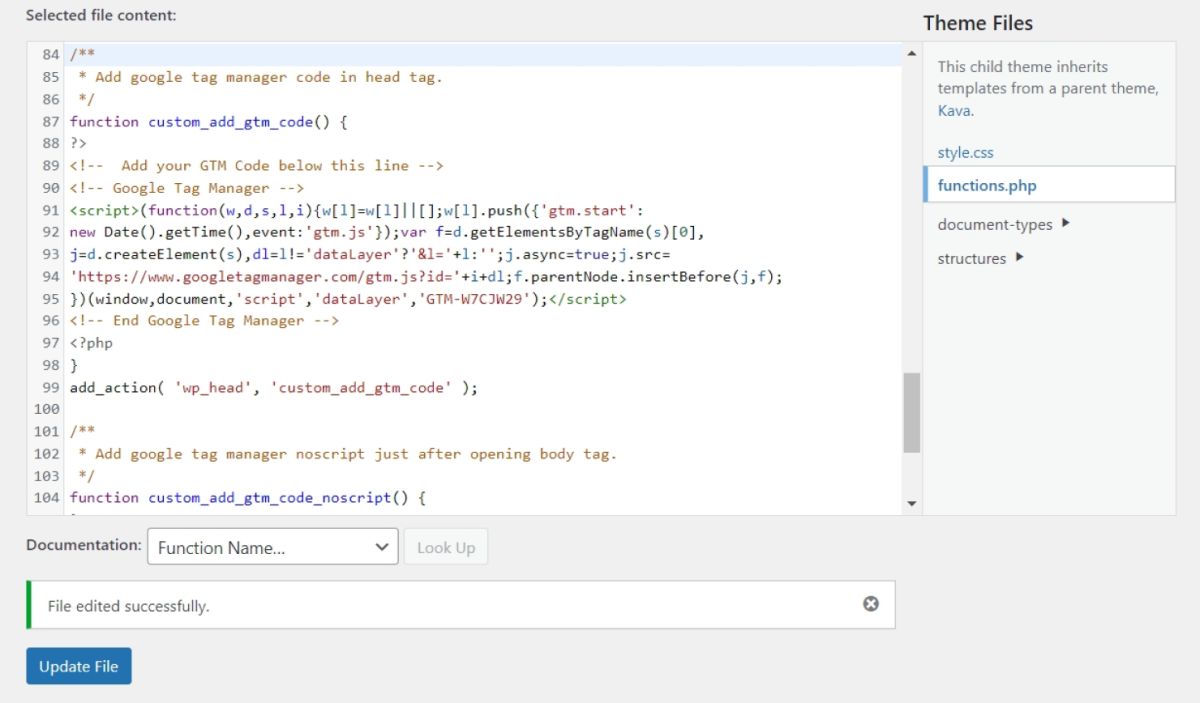Expand the document-types folder
This screenshot has height=703, width=1200.
pyautogui.click(x=1004, y=224)
